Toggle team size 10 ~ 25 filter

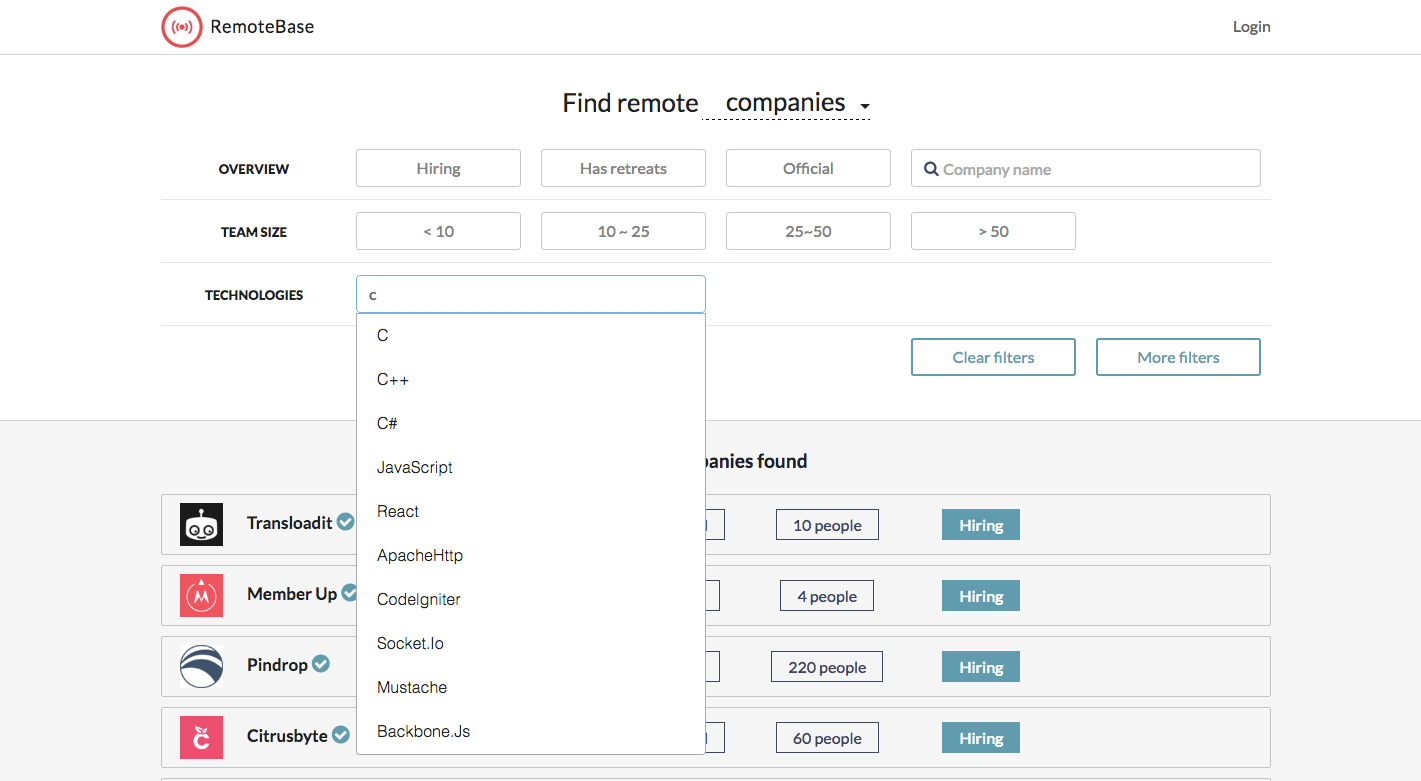[623, 231]
